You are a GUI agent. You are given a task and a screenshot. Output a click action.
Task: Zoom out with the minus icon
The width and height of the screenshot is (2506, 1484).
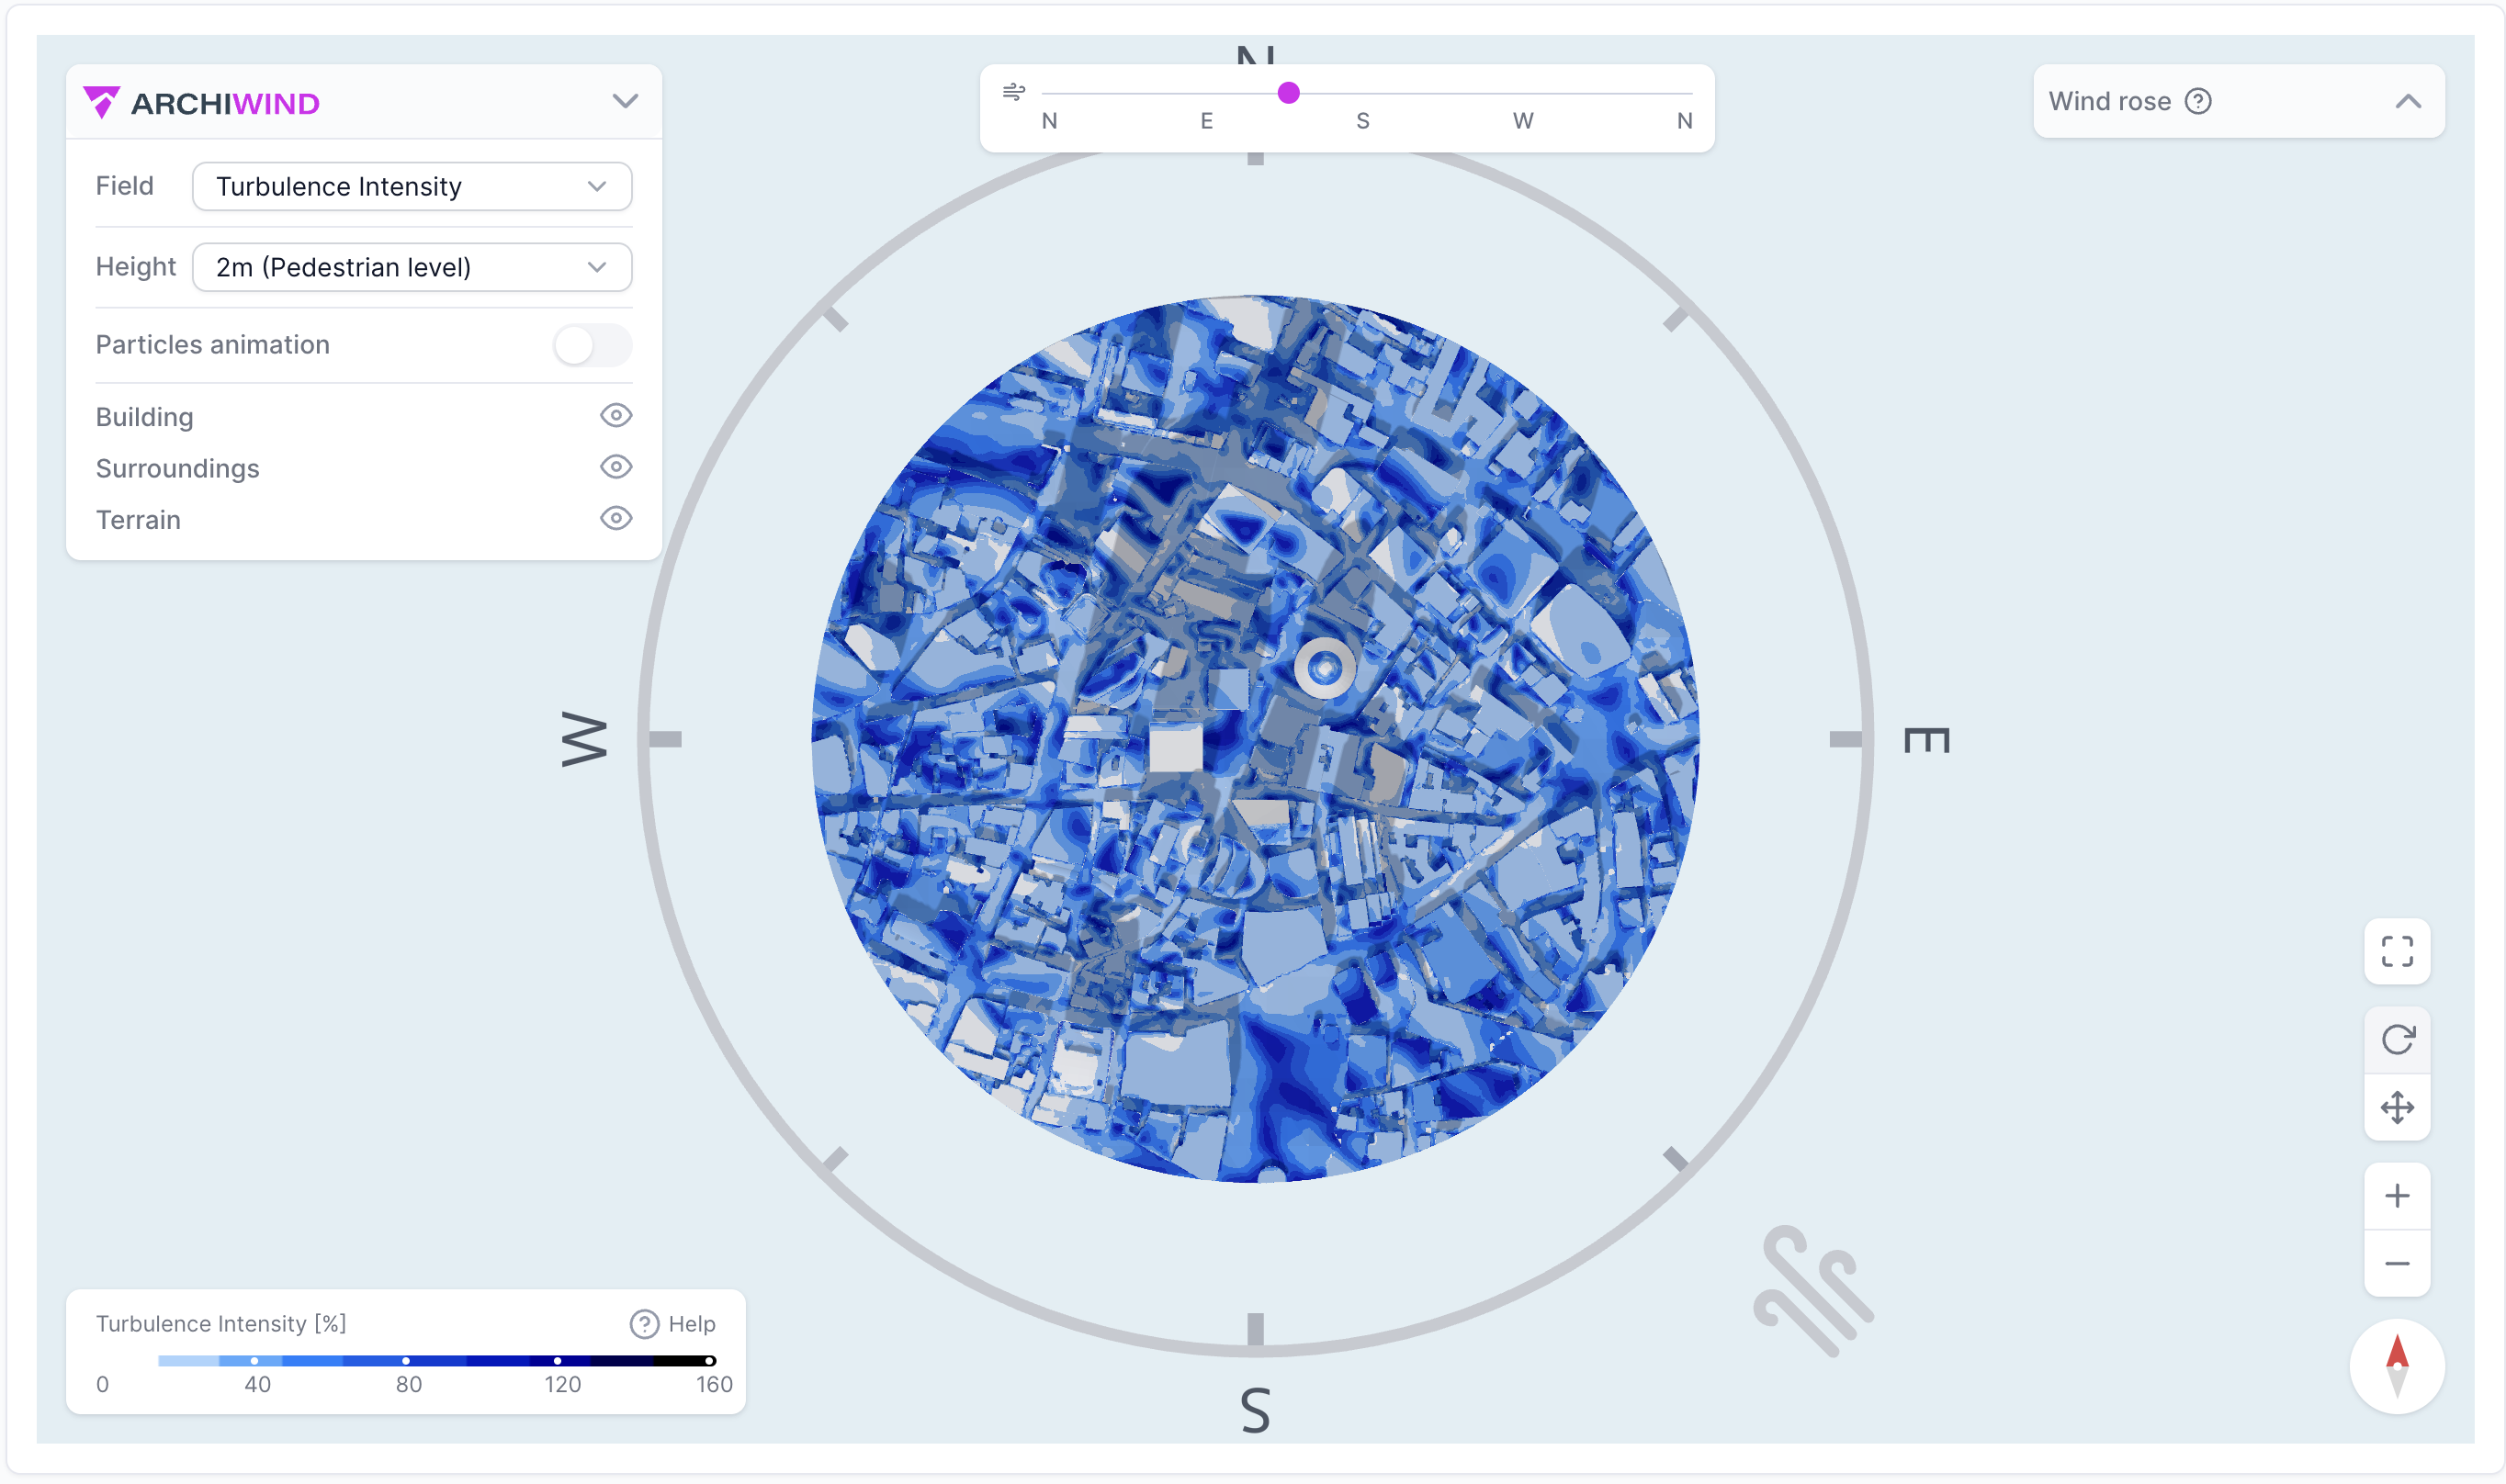(2396, 1263)
